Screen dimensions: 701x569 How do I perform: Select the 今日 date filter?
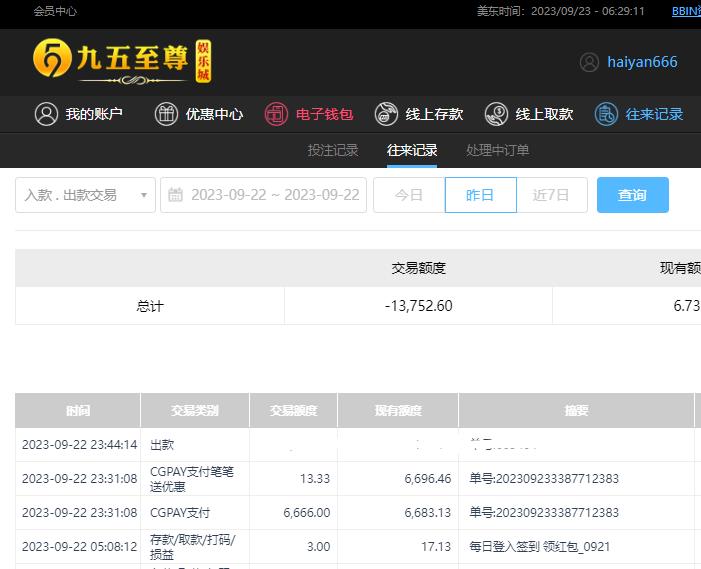point(409,195)
